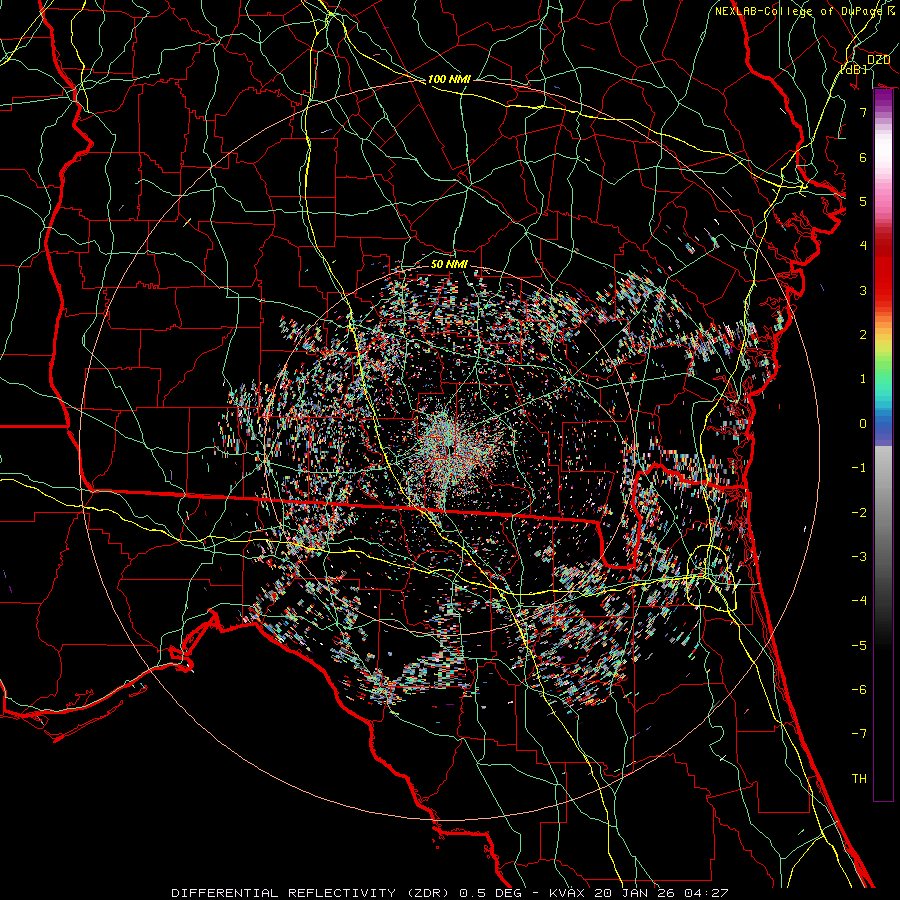Click the Differential Reflectivity KVAX caption
900x900 pixels.
coord(450,893)
